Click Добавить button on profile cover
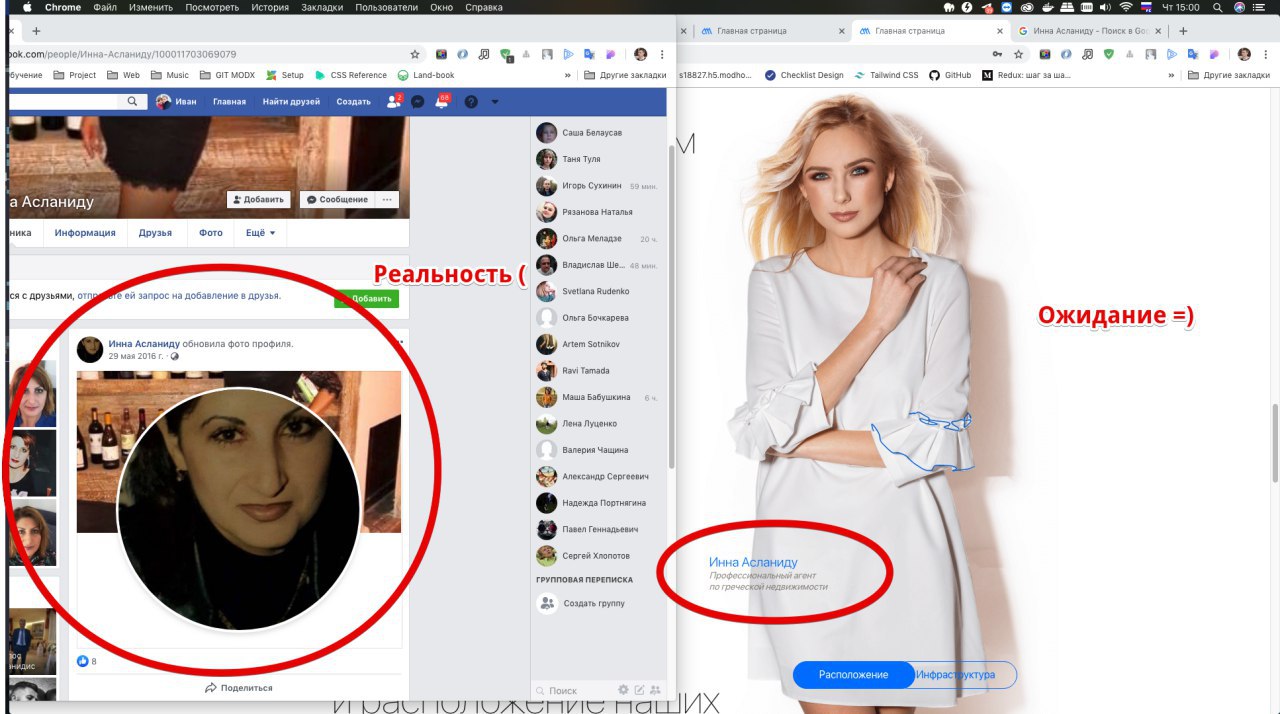1280x714 pixels. [258, 199]
